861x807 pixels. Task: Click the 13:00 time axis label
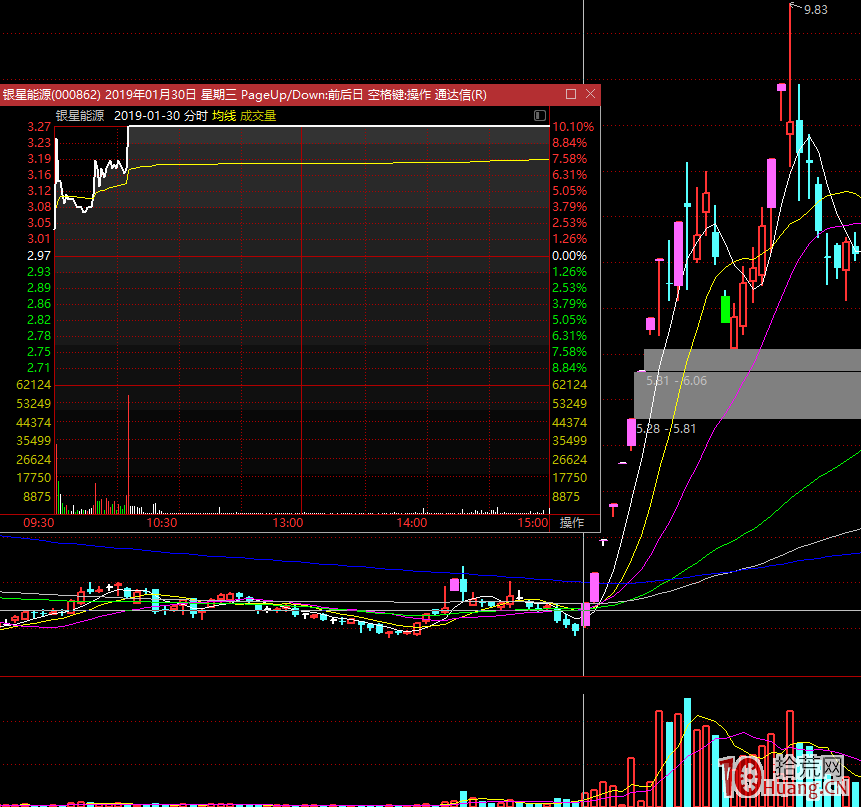click(288, 523)
